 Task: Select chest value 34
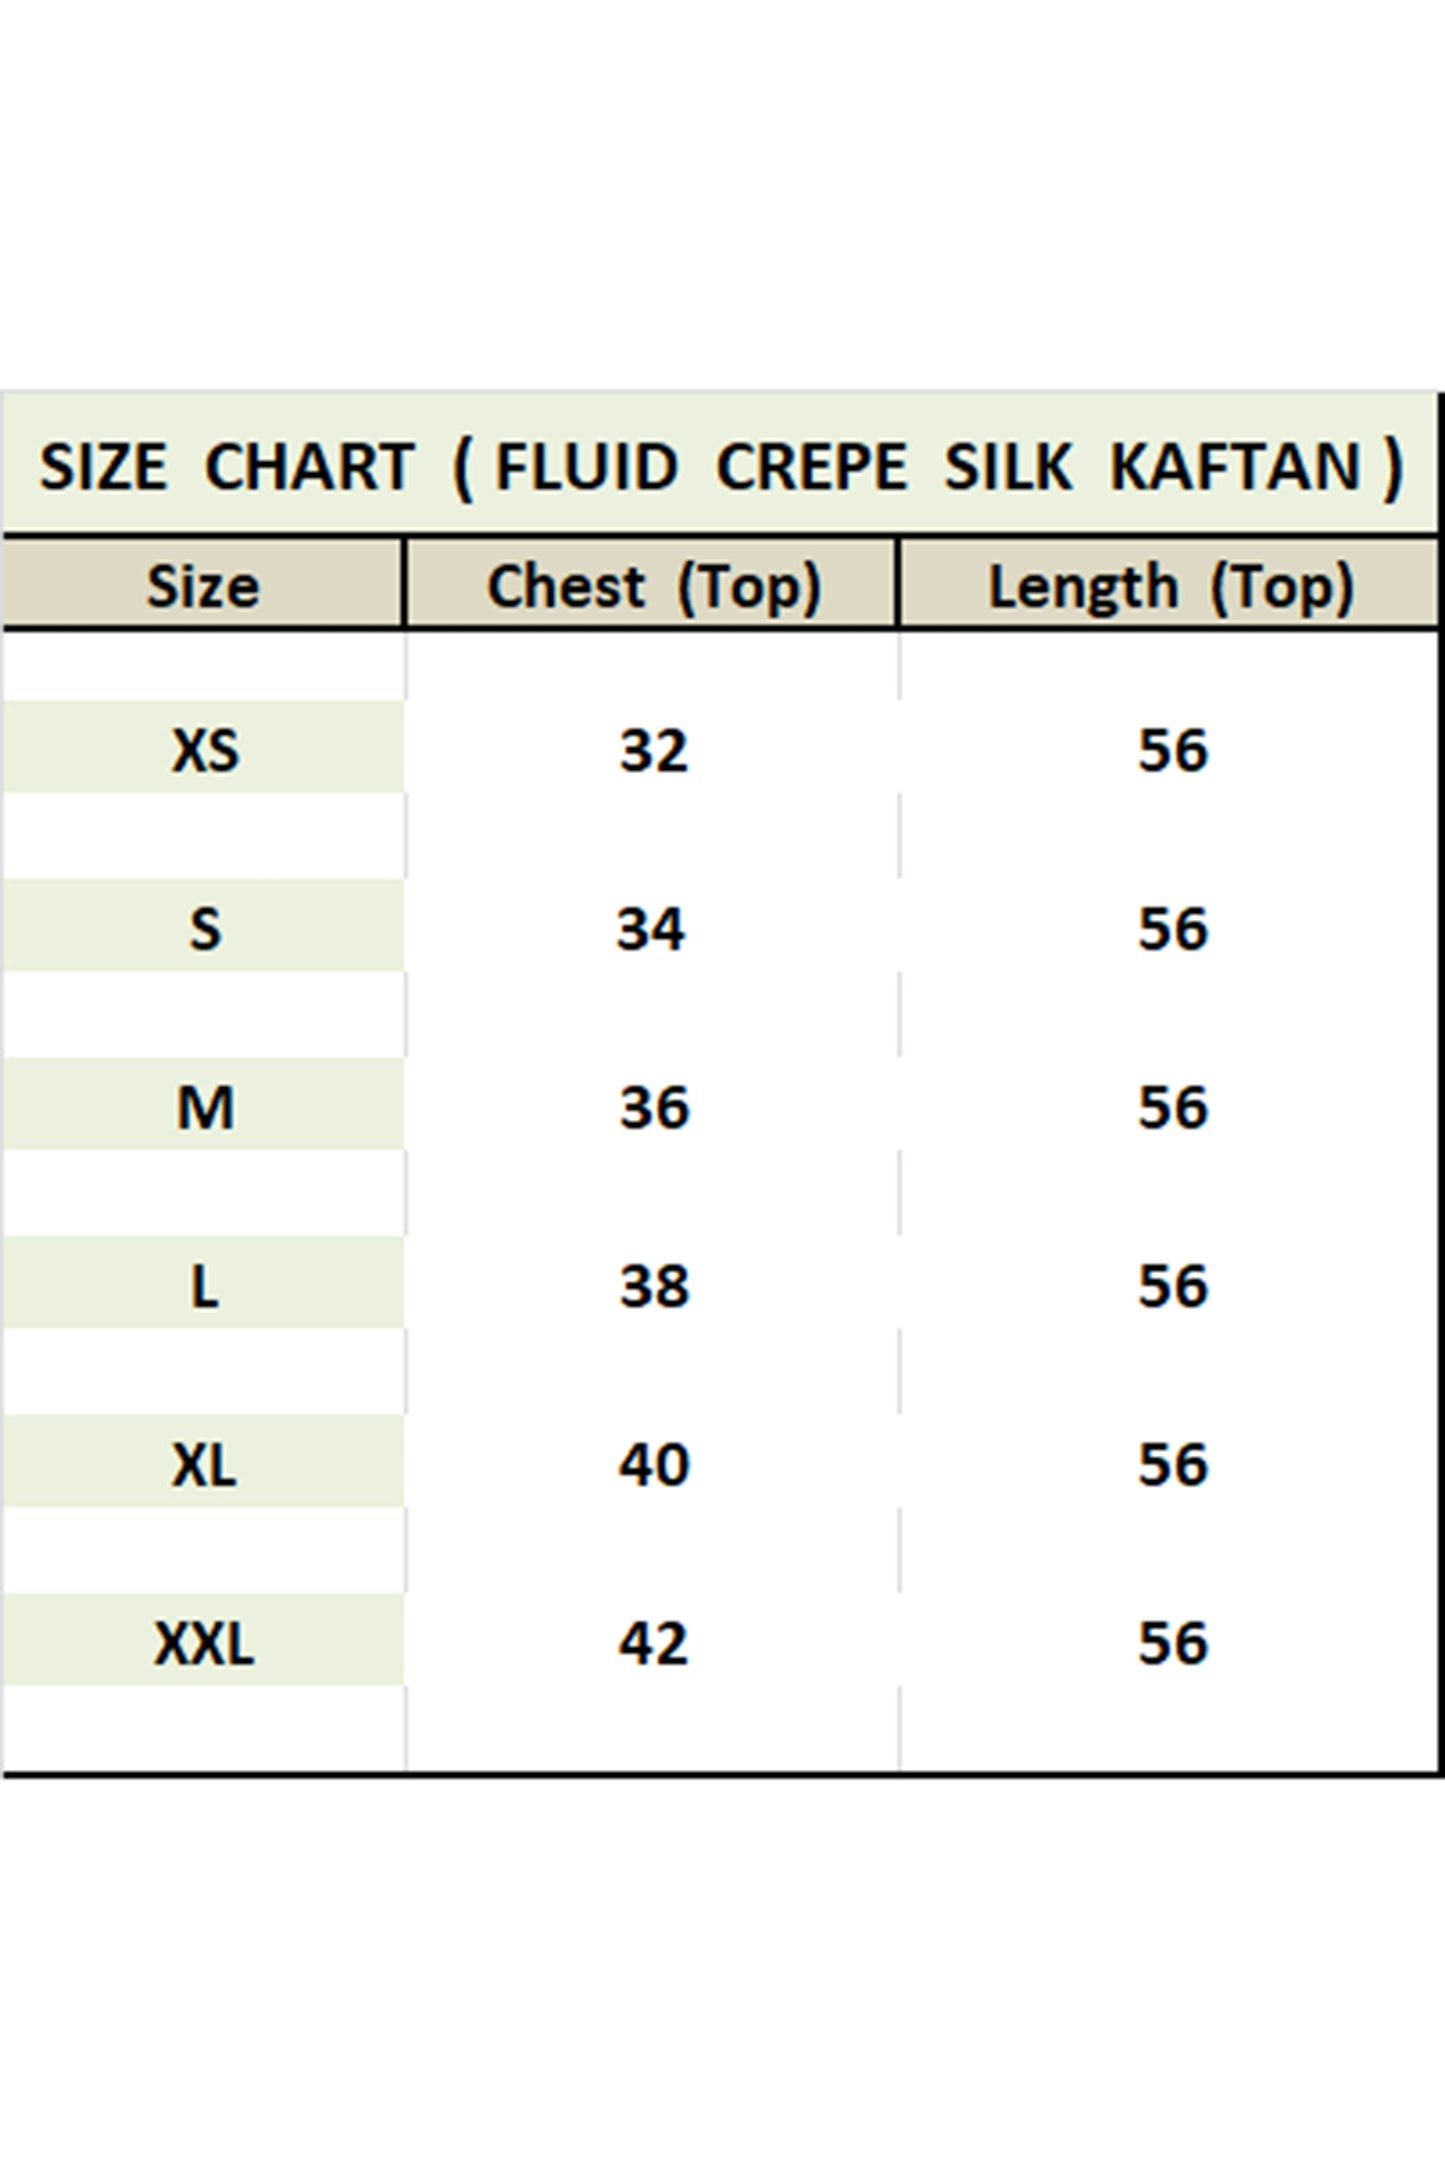651,929
